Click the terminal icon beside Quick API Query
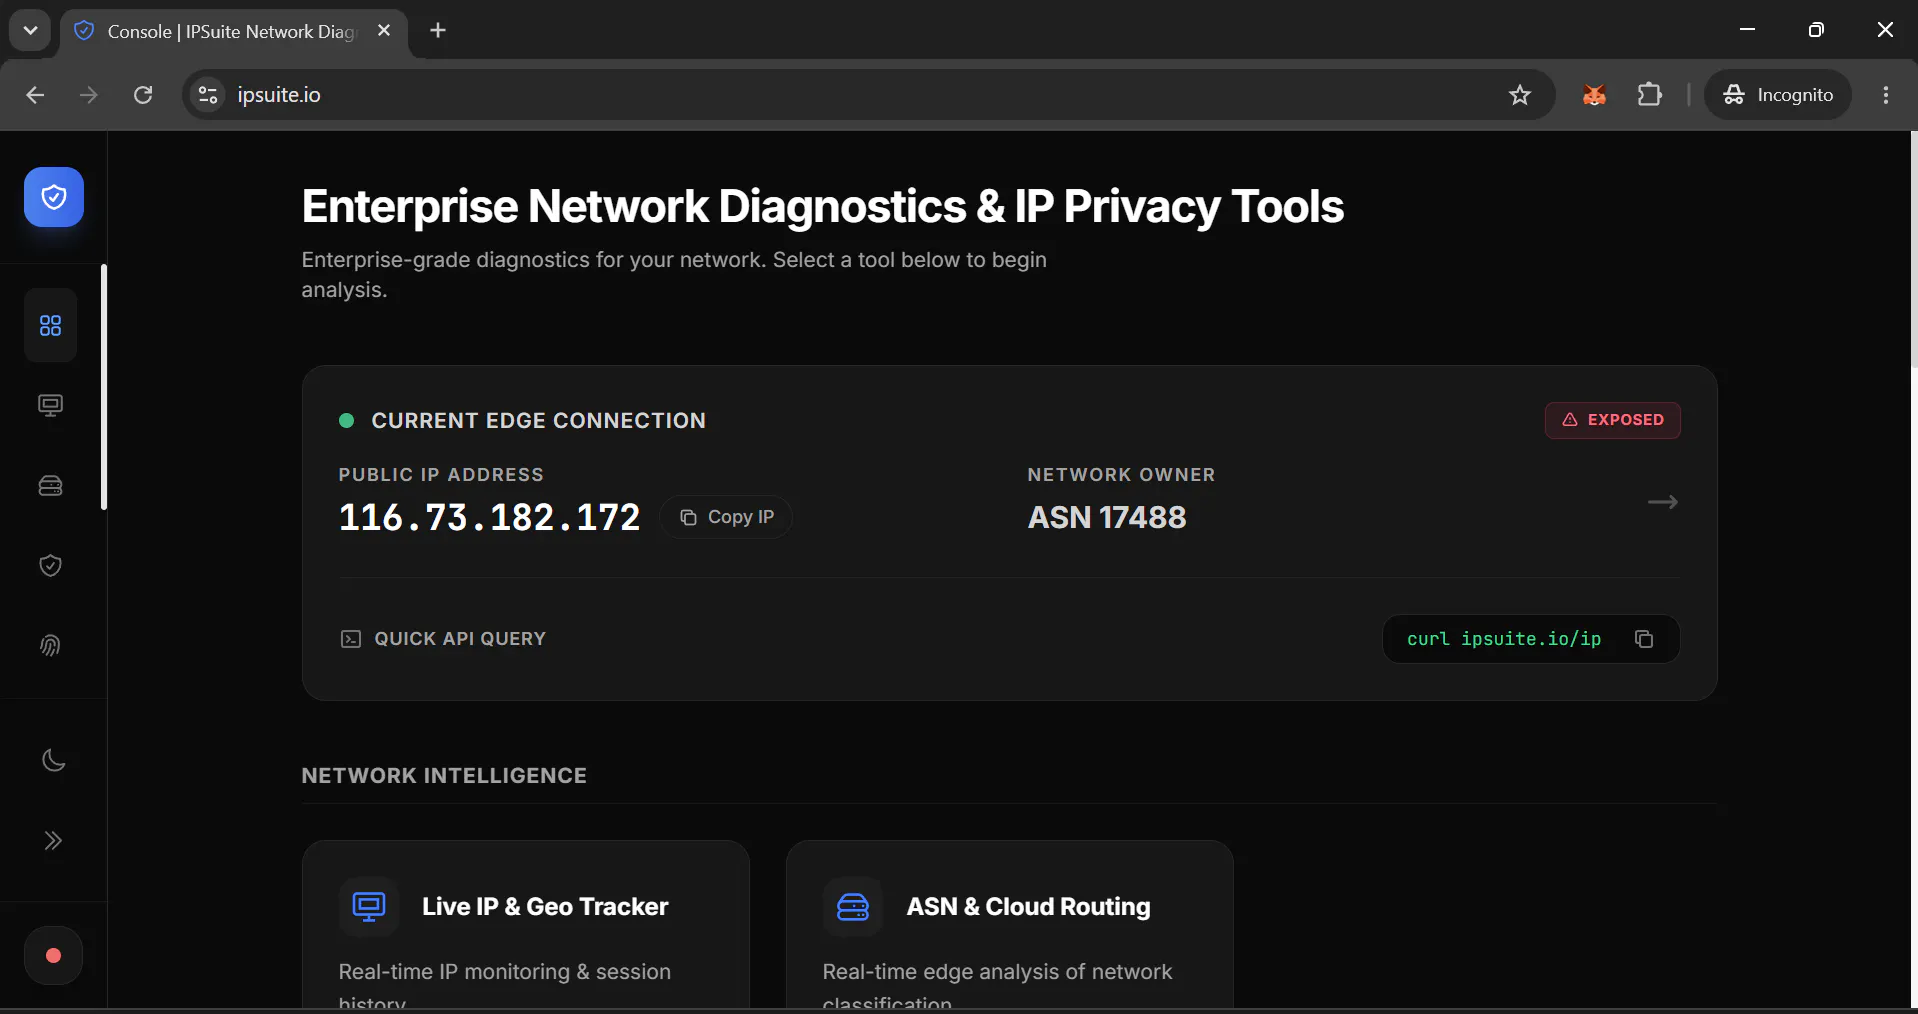Image resolution: width=1918 pixels, height=1014 pixels. (351, 639)
